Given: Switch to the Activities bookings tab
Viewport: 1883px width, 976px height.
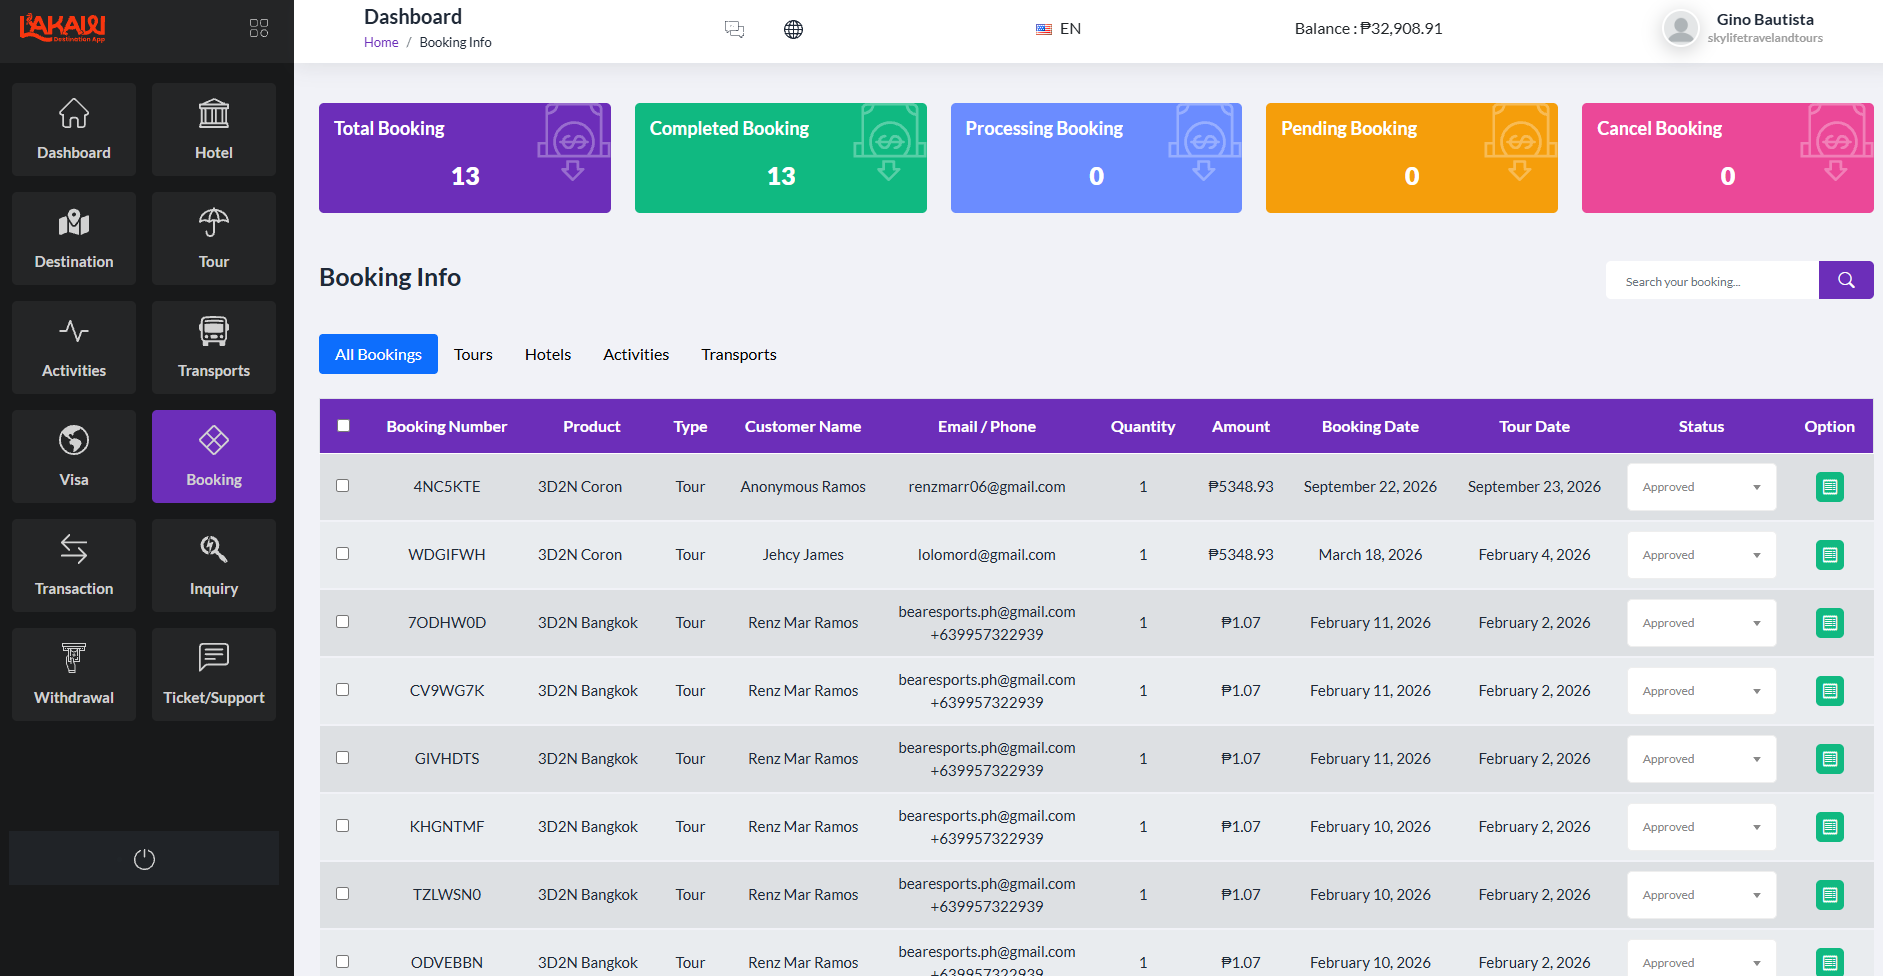Looking at the screenshot, I should pyautogui.click(x=636, y=354).
